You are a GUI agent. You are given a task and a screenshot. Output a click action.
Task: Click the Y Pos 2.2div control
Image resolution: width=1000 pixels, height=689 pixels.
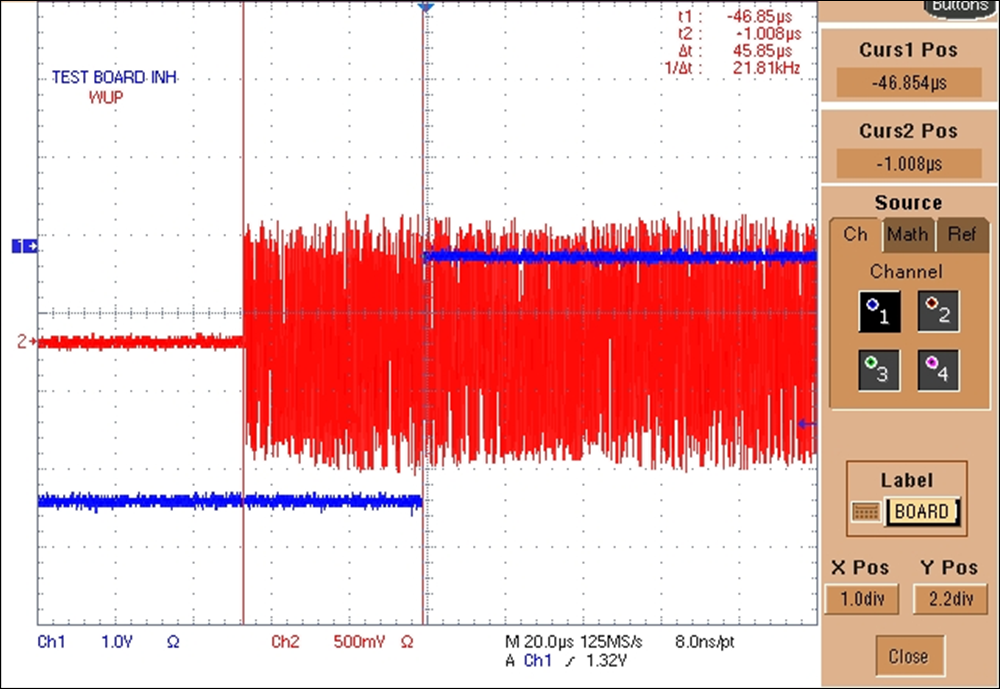coord(948,599)
